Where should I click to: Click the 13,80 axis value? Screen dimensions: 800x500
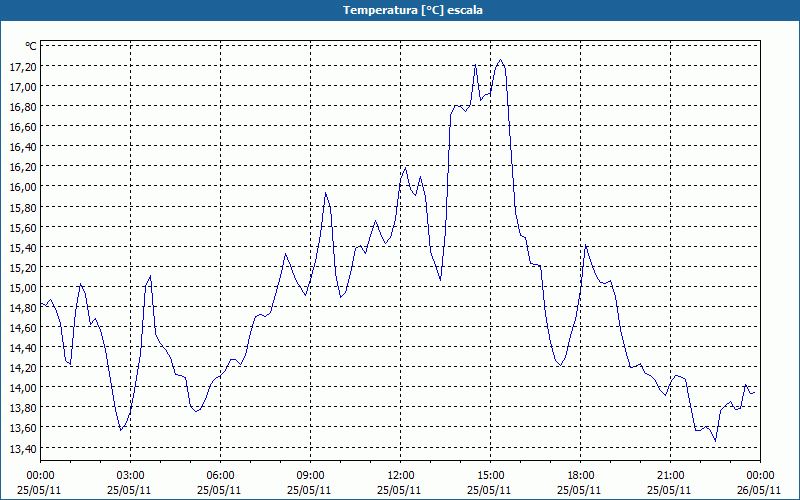click(23, 408)
